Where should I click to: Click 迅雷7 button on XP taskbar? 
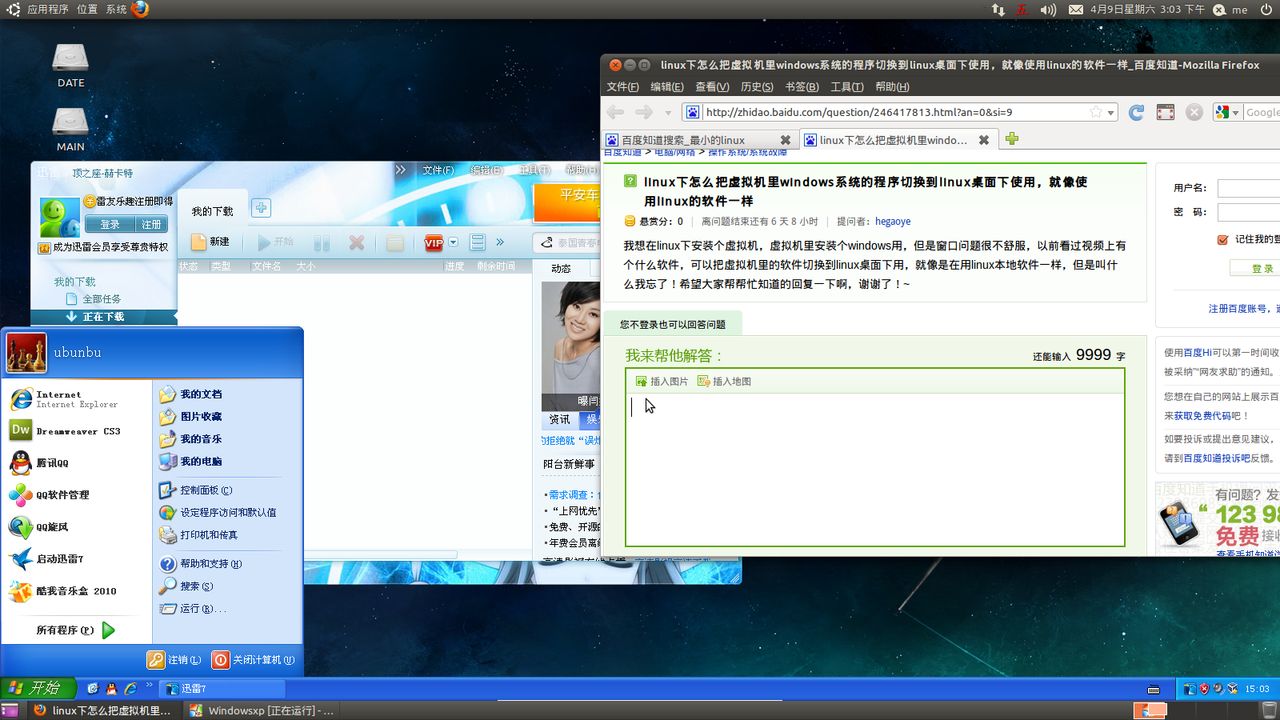(x=222, y=689)
